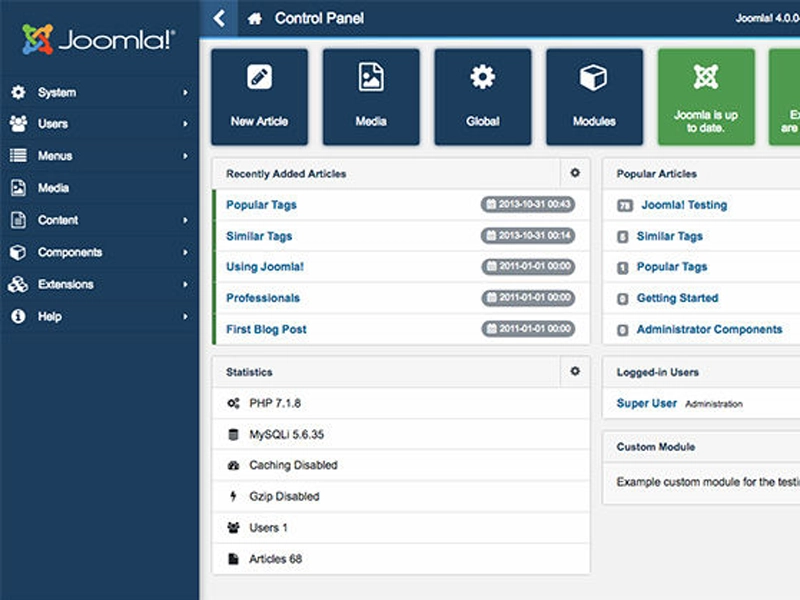Open Popular Tags in Popular Articles
This screenshot has height=600, width=800.
tap(672, 267)
